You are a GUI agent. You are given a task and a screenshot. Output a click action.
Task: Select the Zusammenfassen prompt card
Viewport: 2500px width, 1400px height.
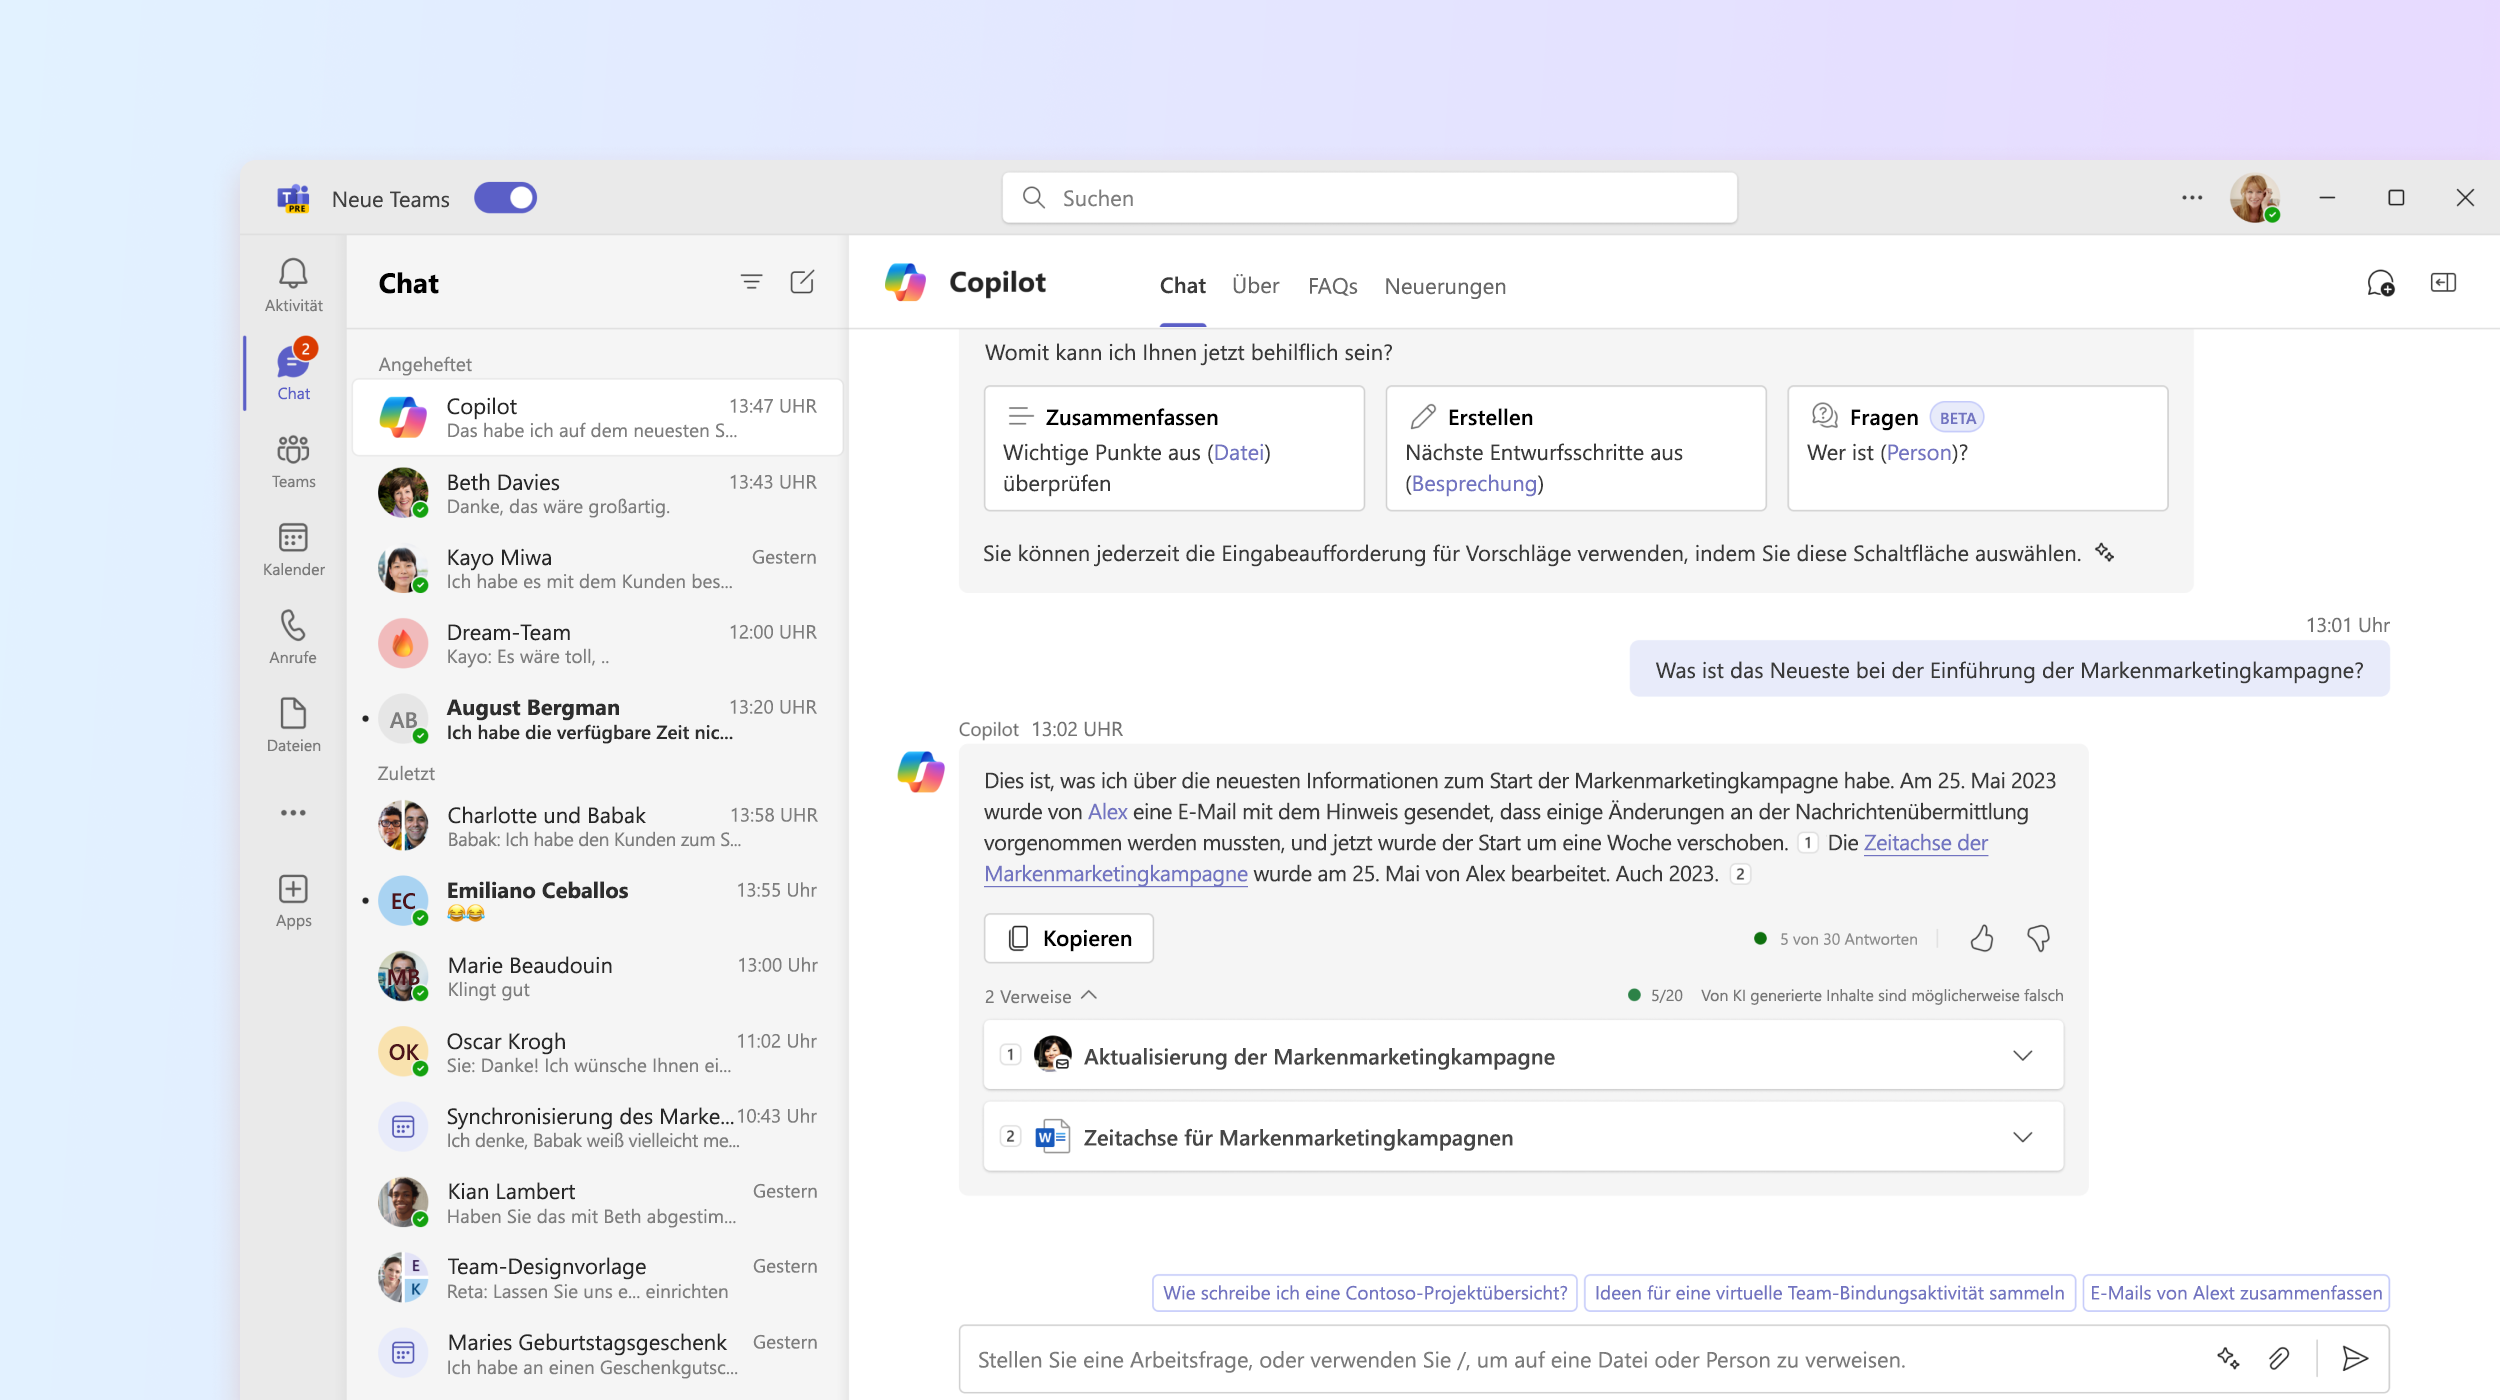(x=1174, y=448)
